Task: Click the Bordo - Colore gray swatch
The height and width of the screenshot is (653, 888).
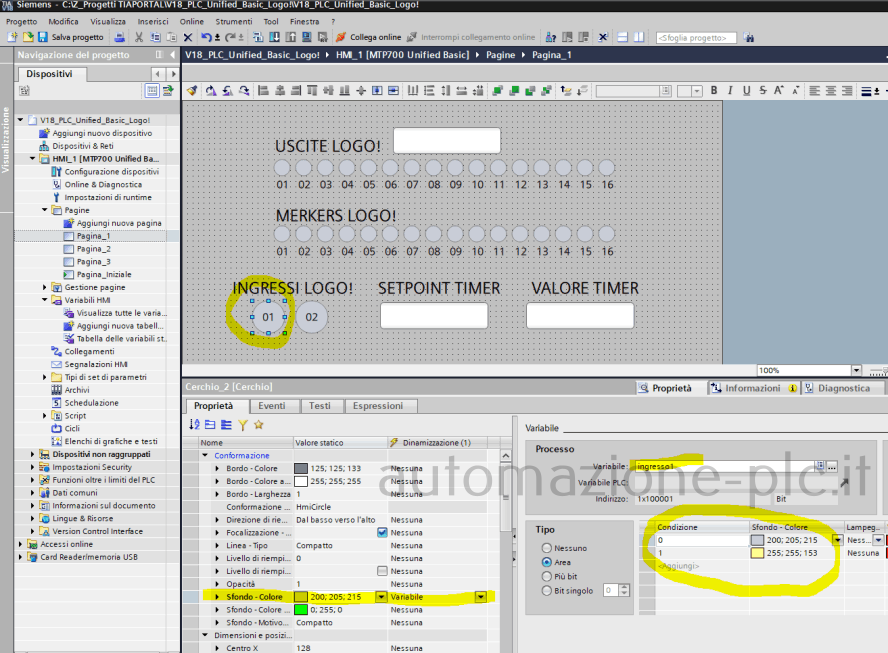Action: point(301,468)
